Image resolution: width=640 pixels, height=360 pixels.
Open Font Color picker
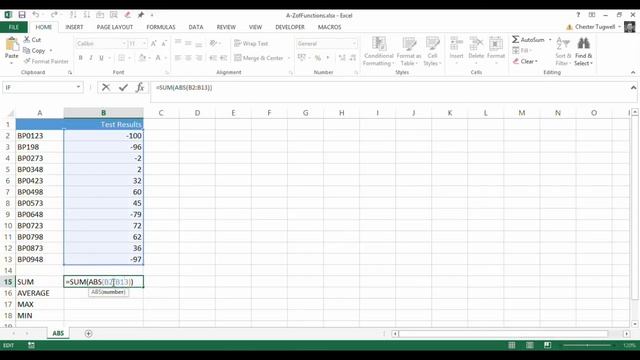click(158, 58)
